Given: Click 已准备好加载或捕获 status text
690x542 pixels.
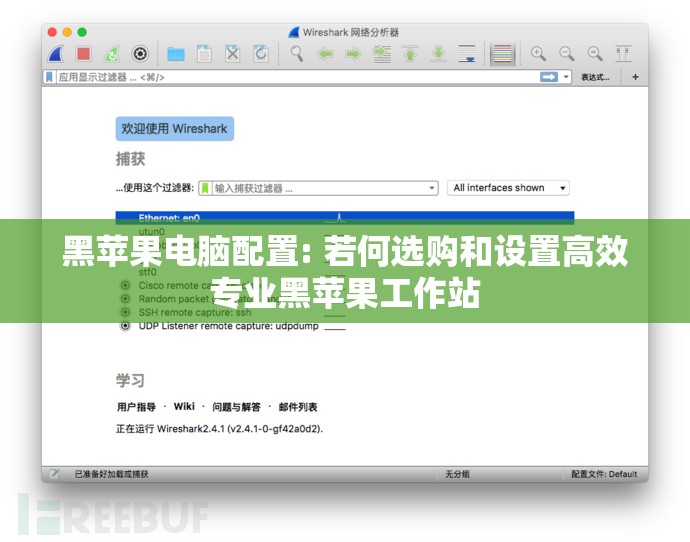Looking at the screenshot, I should click(x=111, y=474).
